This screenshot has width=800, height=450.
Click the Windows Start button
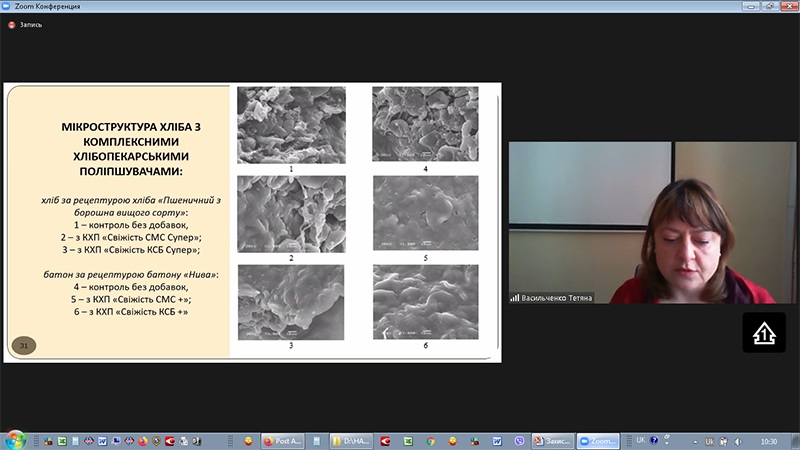(x=14, y=439)
